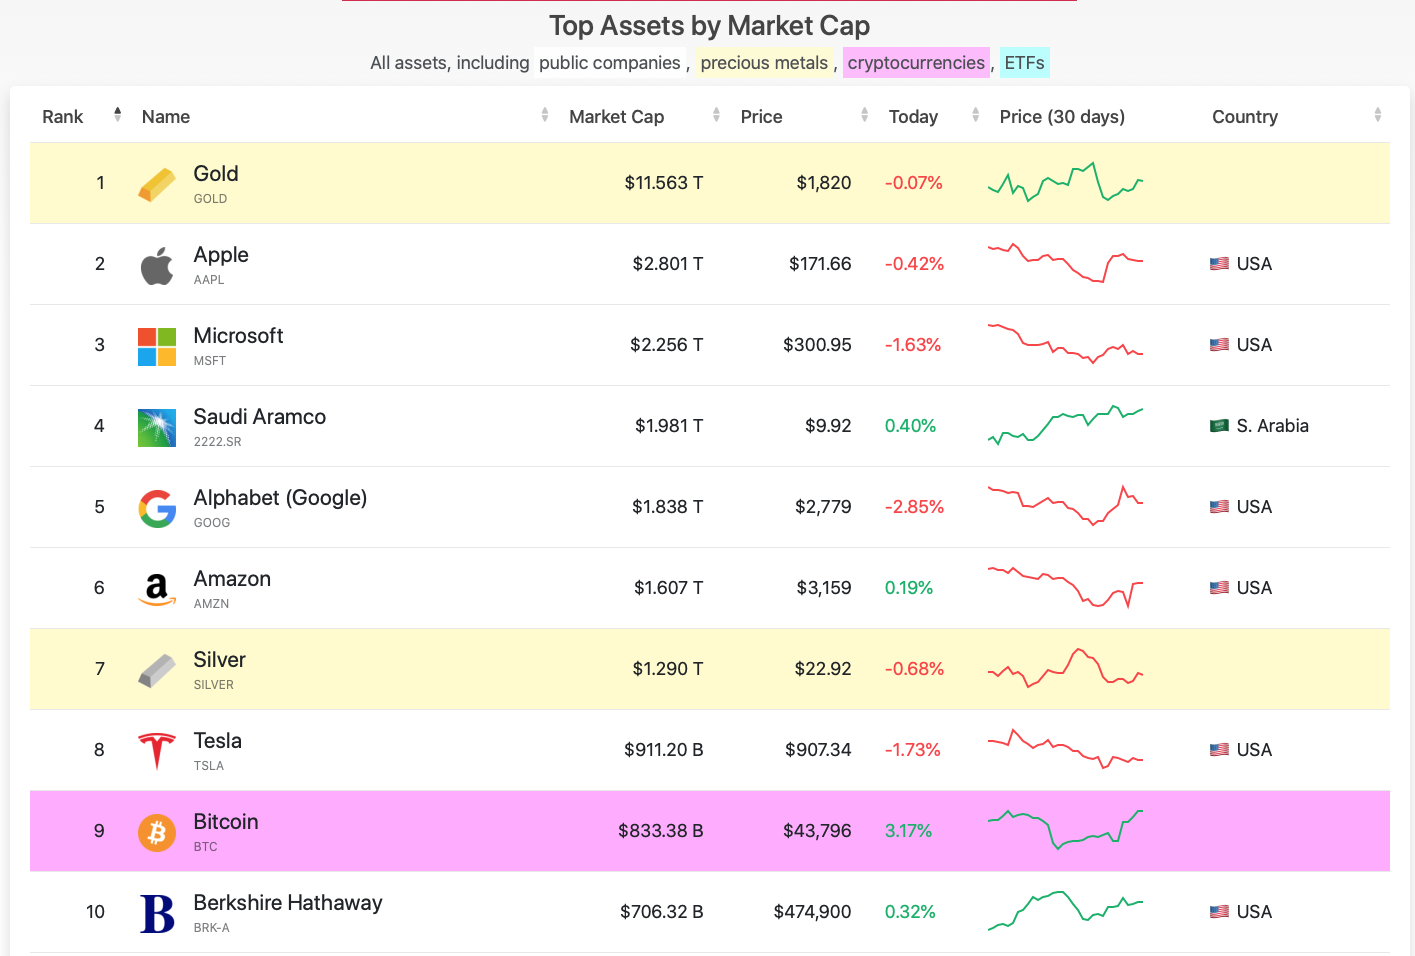Click the Google G logo
The width and height of the screenshot is (1415, 956).
point(157,508)
